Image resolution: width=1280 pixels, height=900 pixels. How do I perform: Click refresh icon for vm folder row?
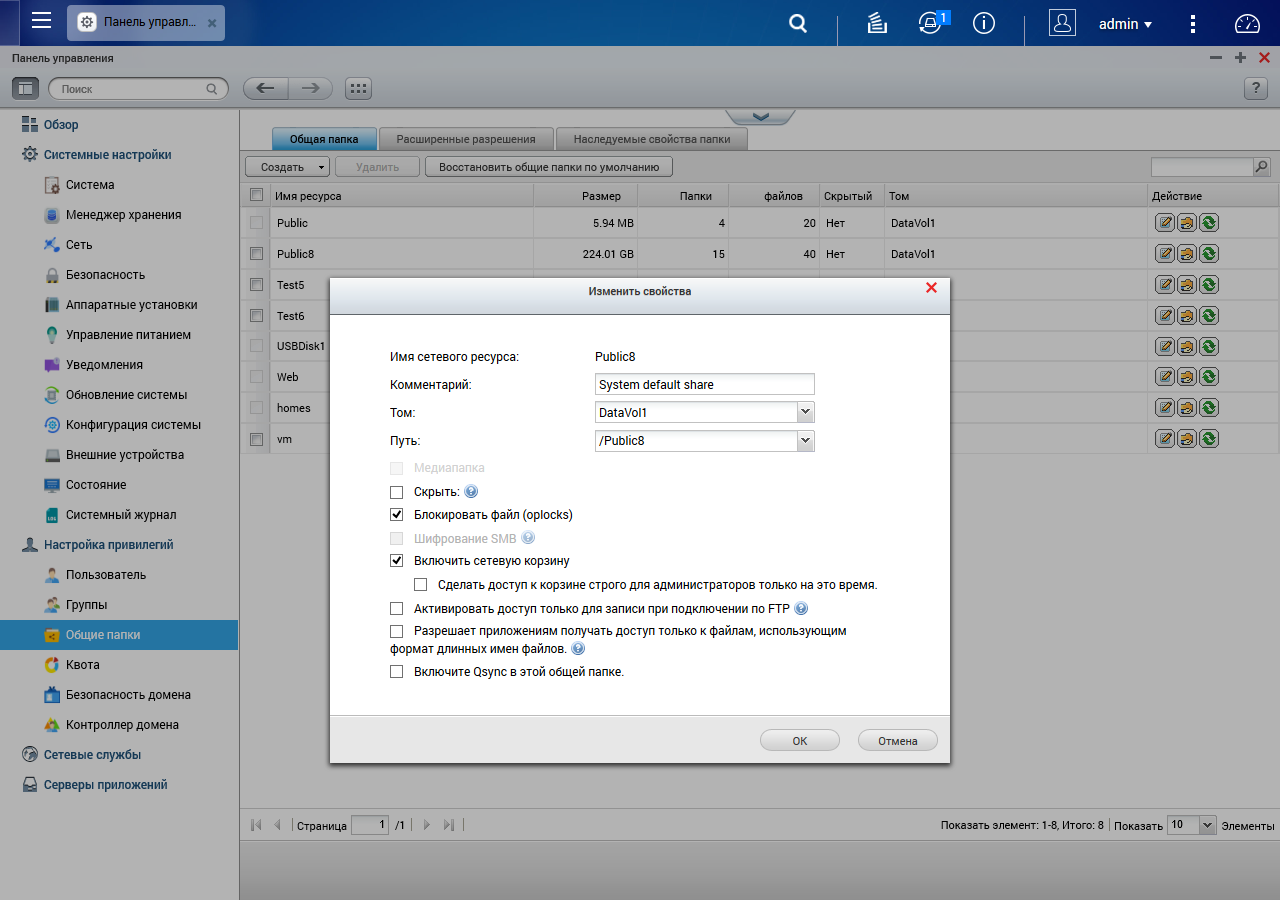[1208, 438]
